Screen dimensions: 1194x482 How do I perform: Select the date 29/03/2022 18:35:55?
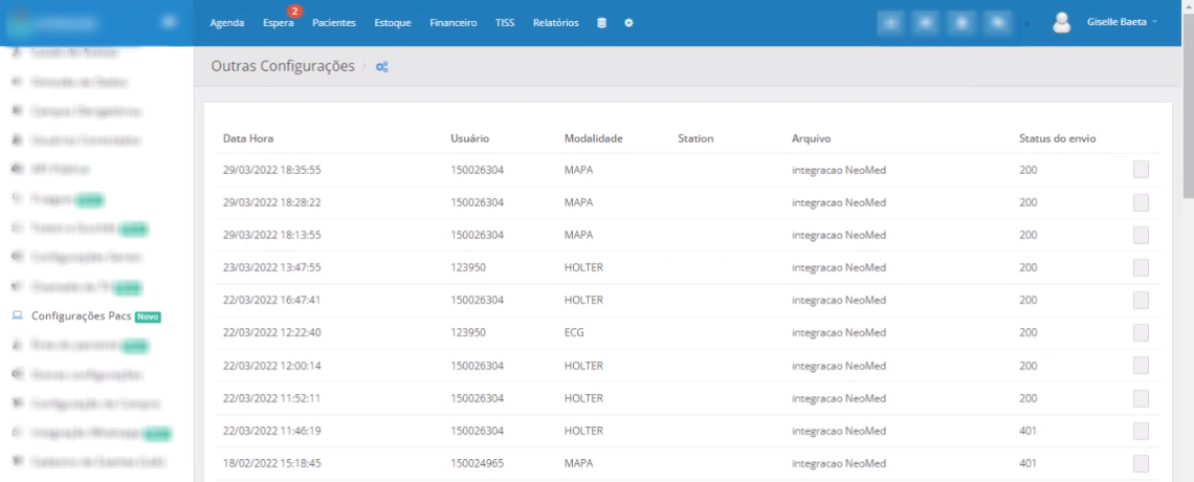click(272, 170)
